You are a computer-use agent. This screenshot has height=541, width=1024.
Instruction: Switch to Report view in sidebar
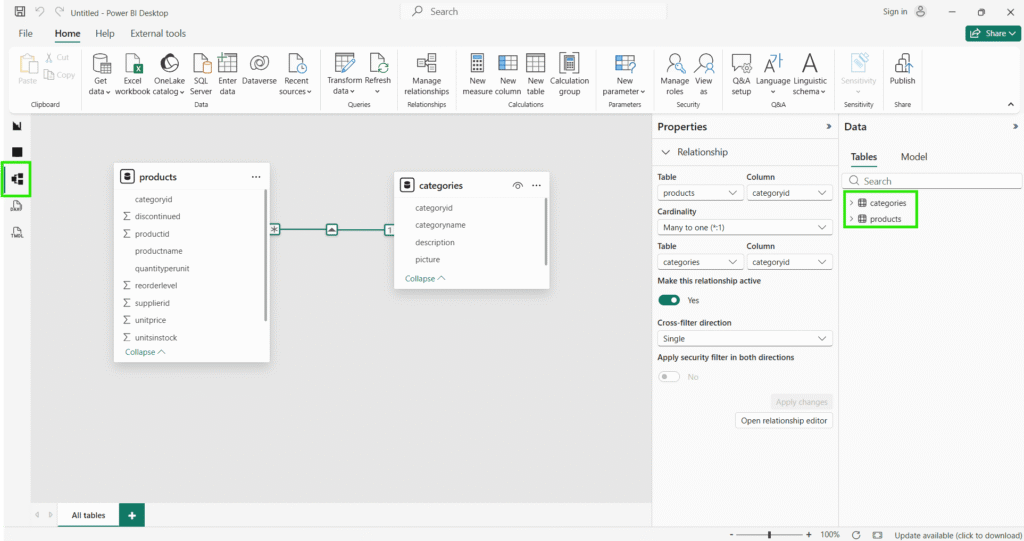pos(17,126)
